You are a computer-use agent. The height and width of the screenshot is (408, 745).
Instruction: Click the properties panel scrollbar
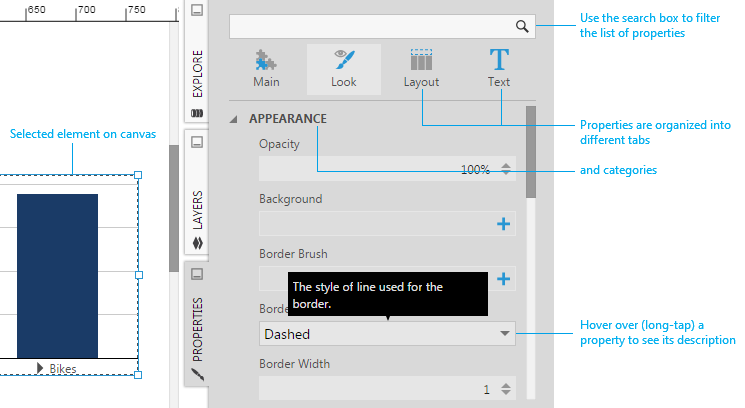(x=531, y=152)
